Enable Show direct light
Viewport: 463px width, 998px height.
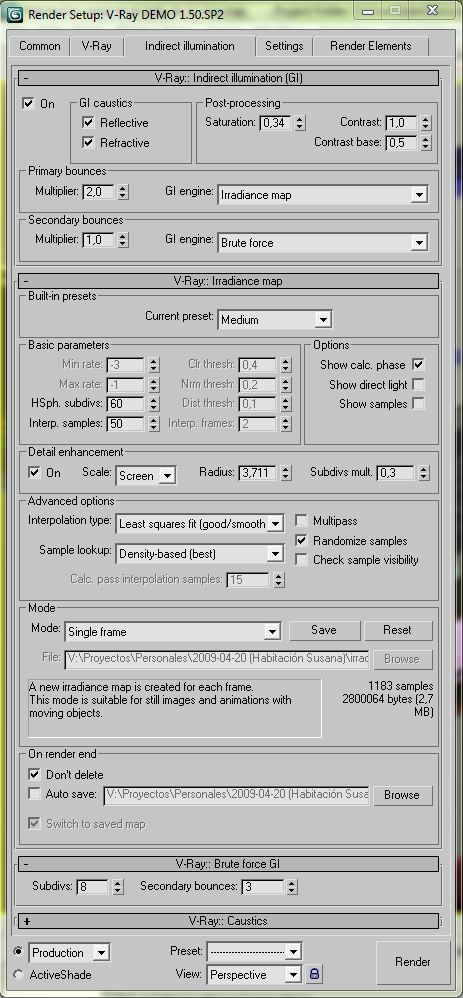click(418, 384)
